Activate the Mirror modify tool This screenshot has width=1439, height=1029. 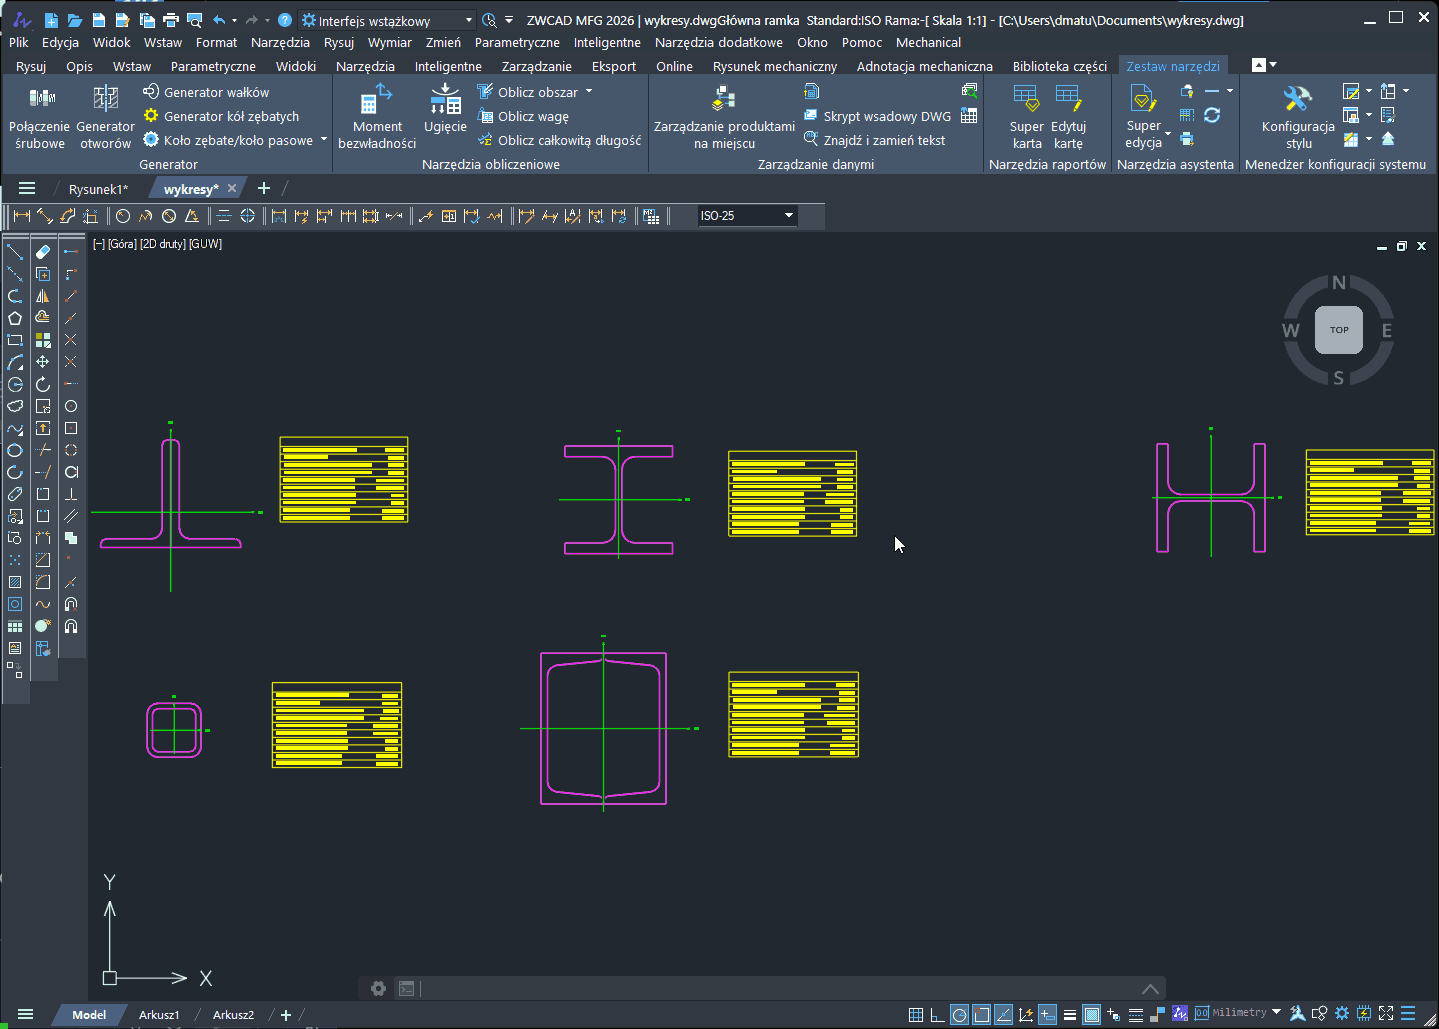pyautogui.click(x=43, y=296)
